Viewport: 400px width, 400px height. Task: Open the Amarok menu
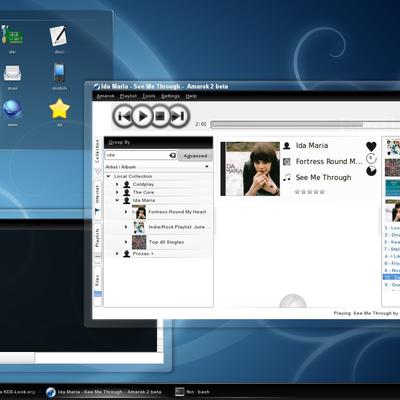pos(106,96)
